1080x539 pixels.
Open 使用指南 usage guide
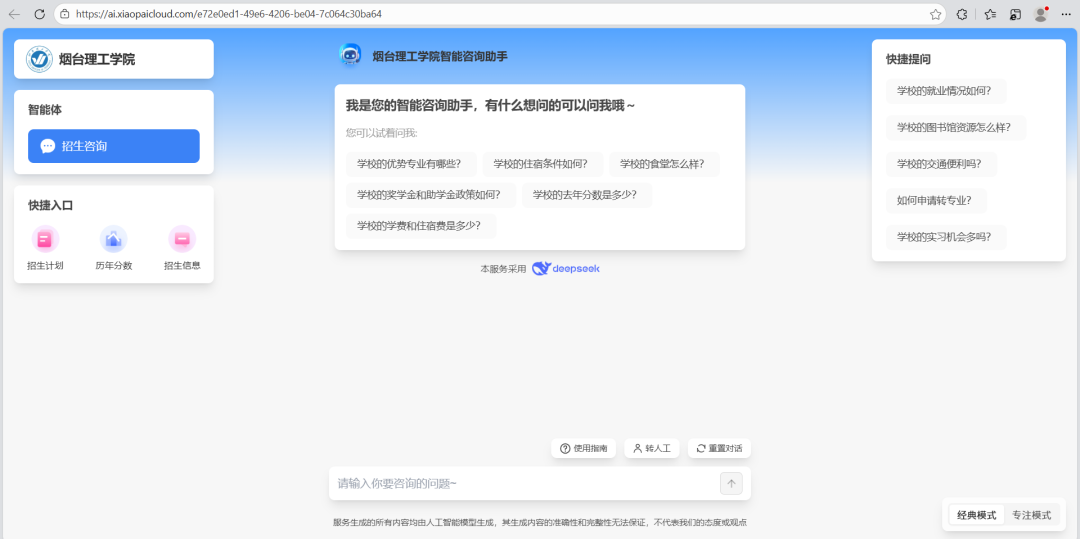[x=583, y=448]
